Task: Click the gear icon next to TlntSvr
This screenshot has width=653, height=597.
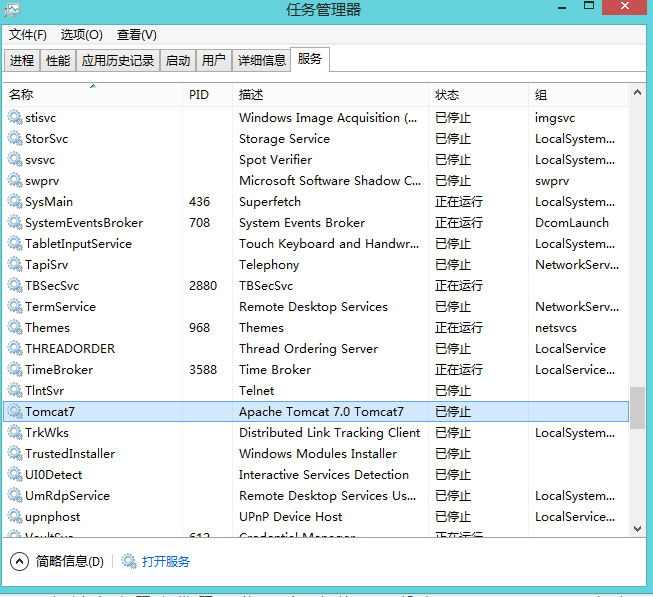Action: pos(14,391)
